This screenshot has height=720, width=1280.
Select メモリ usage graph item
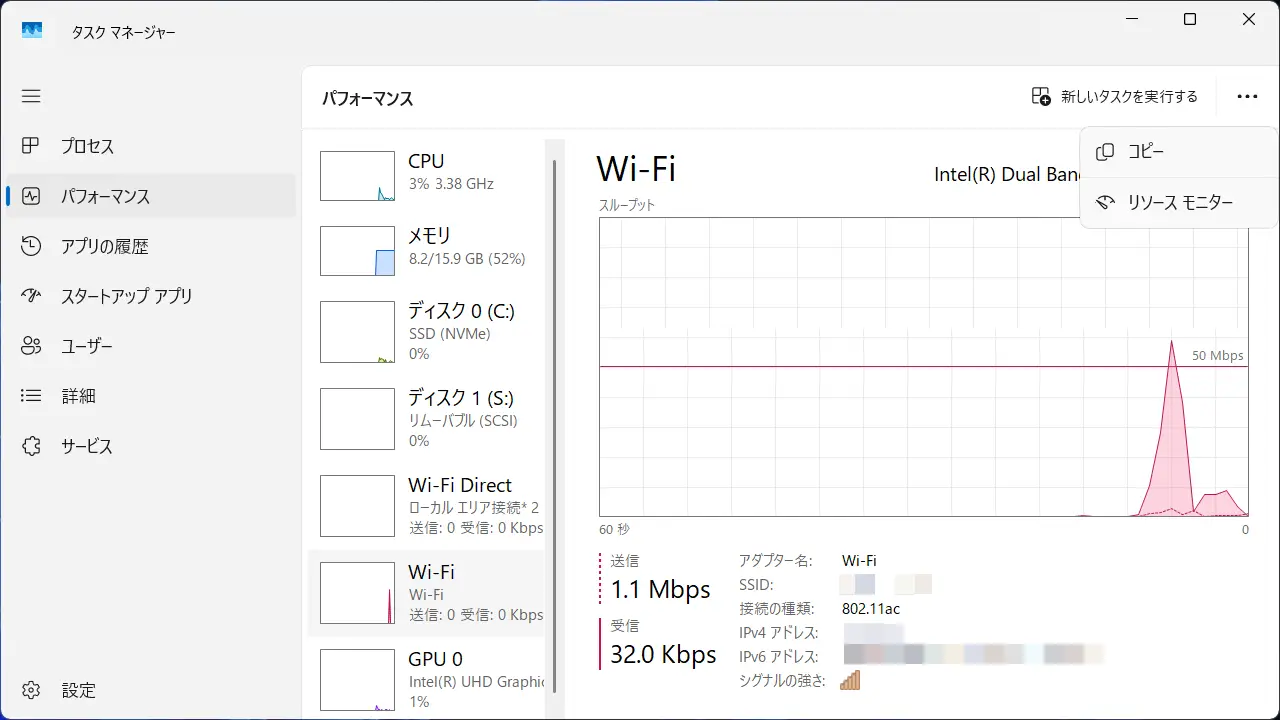357,250
